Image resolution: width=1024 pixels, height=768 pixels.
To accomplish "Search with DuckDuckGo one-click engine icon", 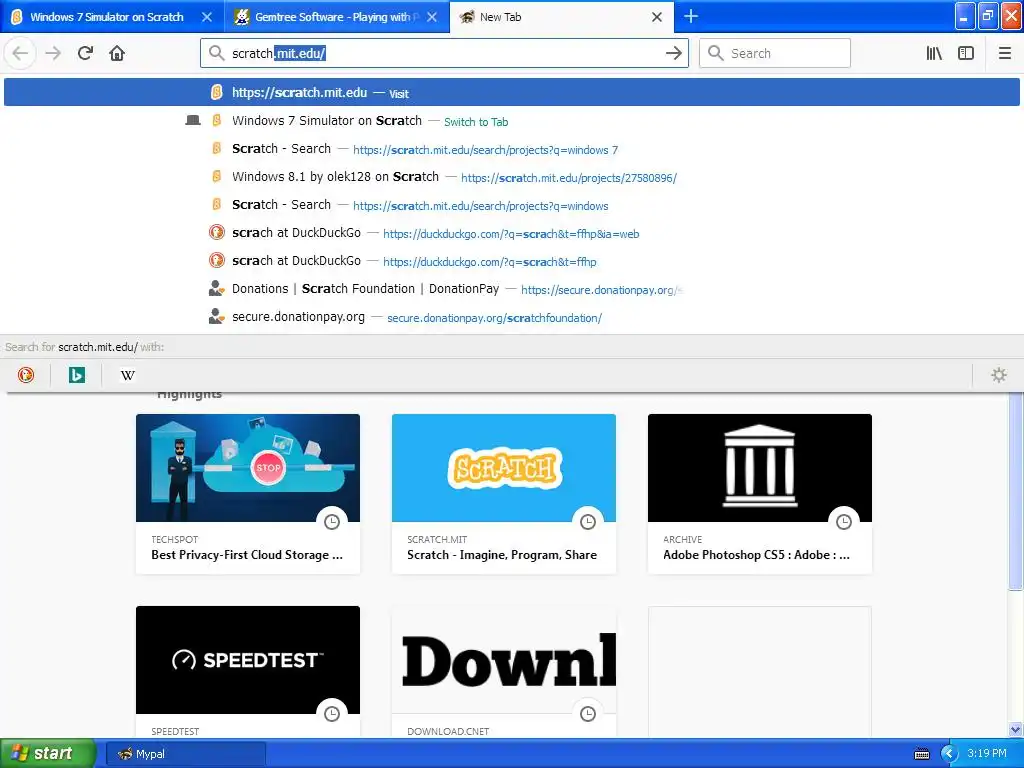I will pyautogui.click(x=26, y=375).
